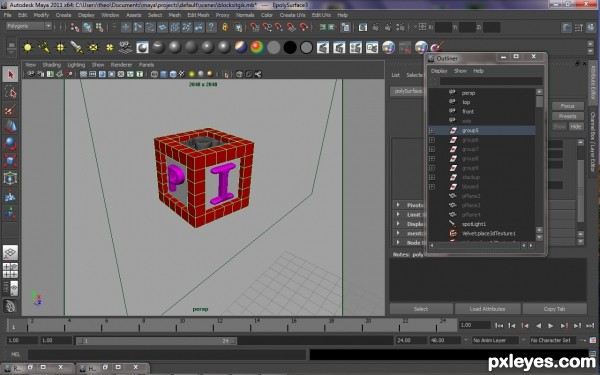The image size is (600, 375).
Task: Assign the ramp shader rainbow sphere
Action: point(257,47)
